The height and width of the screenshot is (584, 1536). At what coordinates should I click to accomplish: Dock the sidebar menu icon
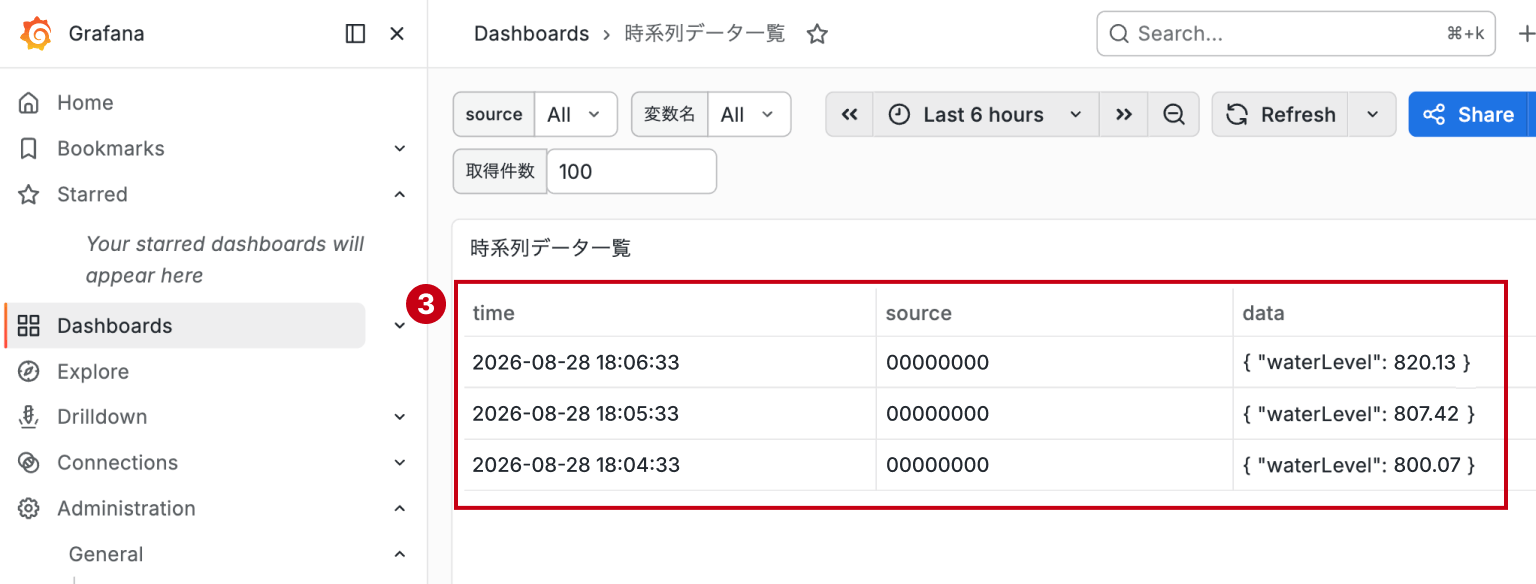(355, 34)
